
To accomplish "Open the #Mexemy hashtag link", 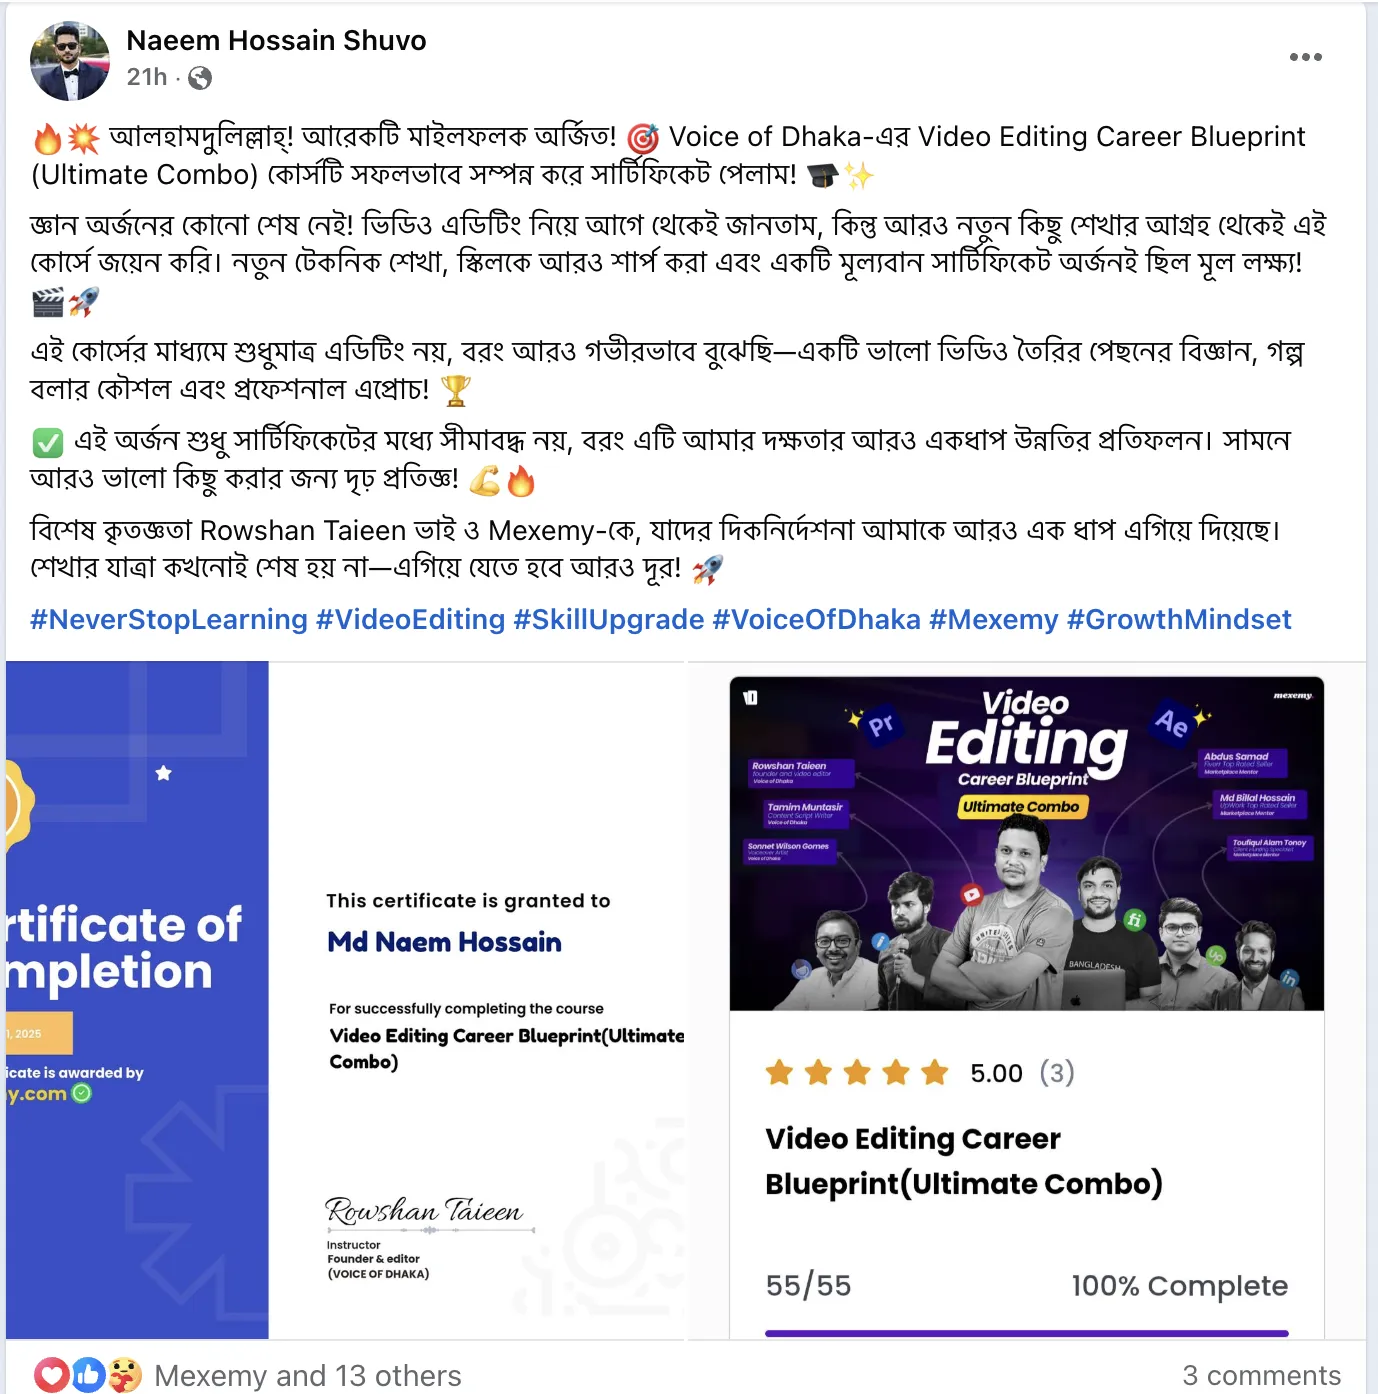I will [x=994, y=620].
